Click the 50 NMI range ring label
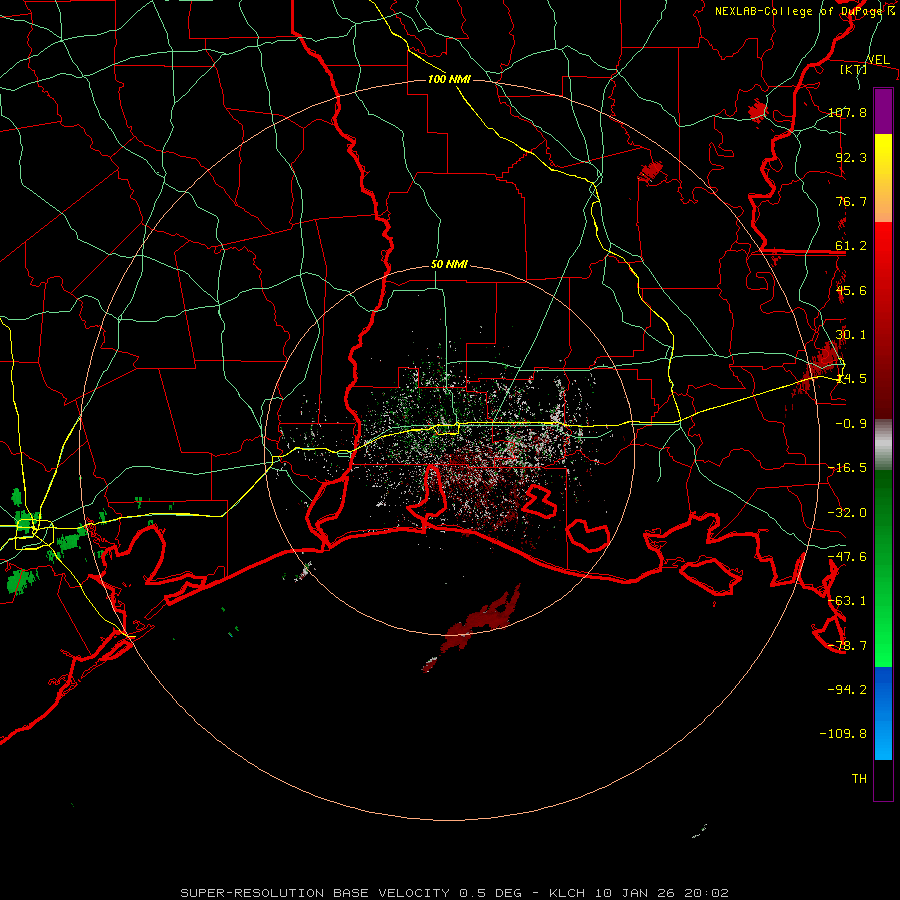The height and width of the screenshot is (900, 900). point(449,264)
